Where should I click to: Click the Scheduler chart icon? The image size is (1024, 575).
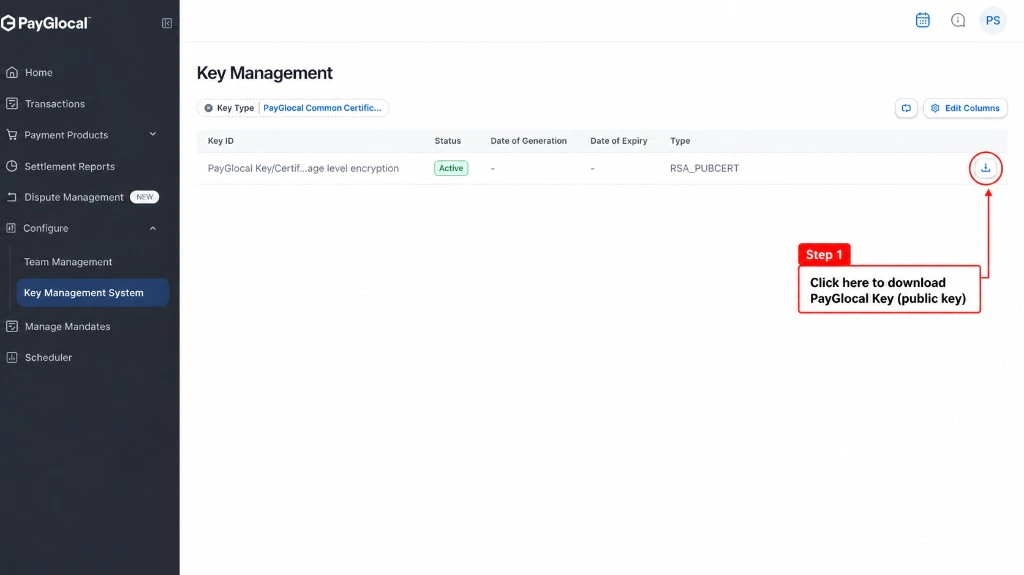point(12,357)
